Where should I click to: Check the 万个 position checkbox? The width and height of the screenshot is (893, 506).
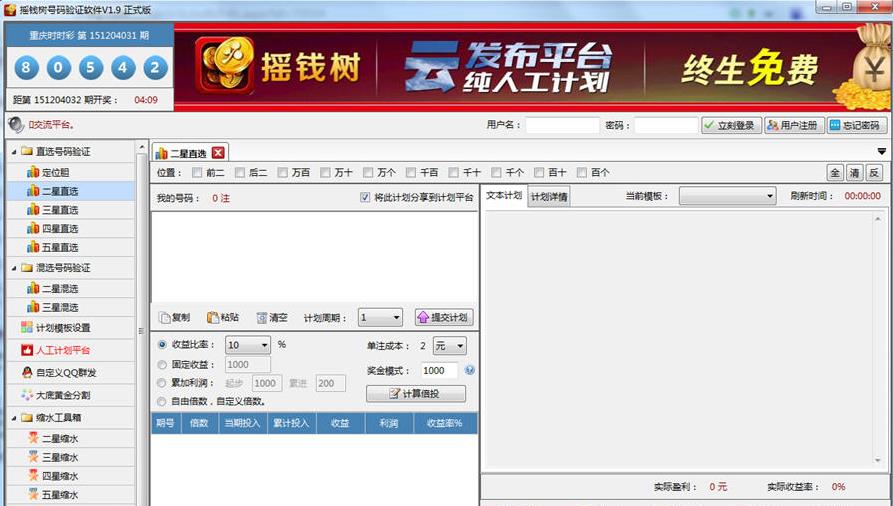[x=368, y=172]
